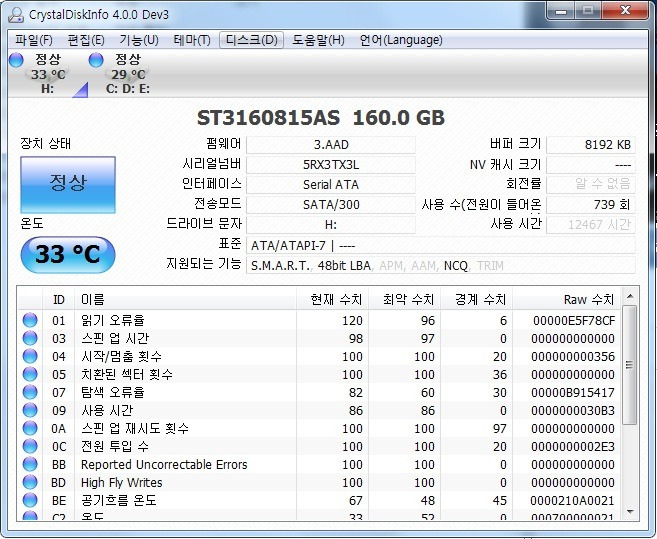Click the scrollbar down arrow in SMART list

coord(630,512)
